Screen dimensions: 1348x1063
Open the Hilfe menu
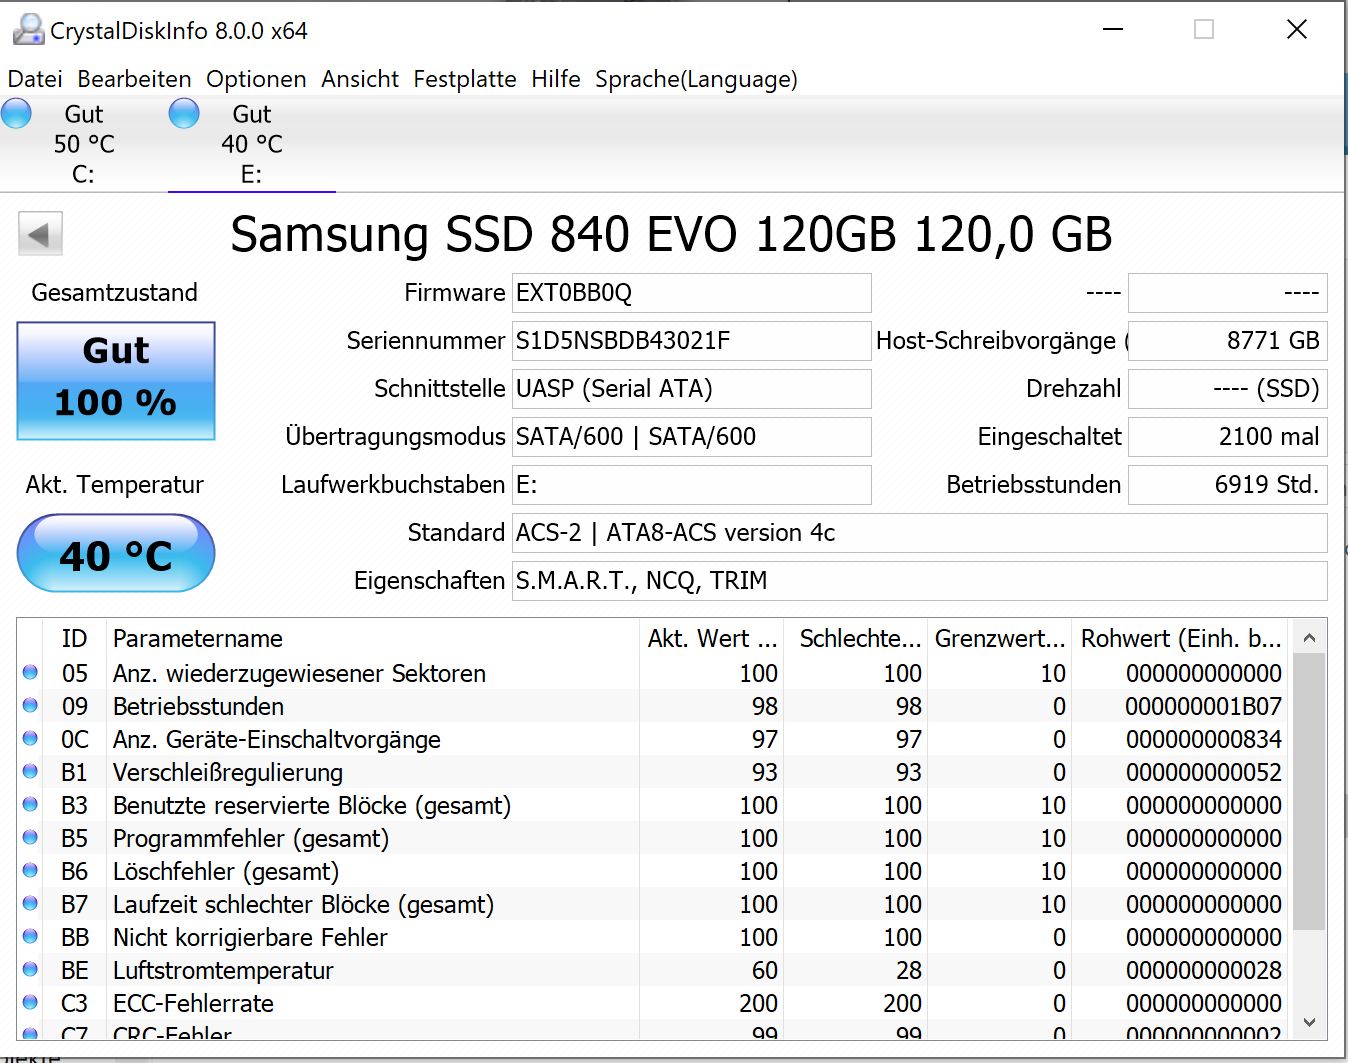coord(556,79)
